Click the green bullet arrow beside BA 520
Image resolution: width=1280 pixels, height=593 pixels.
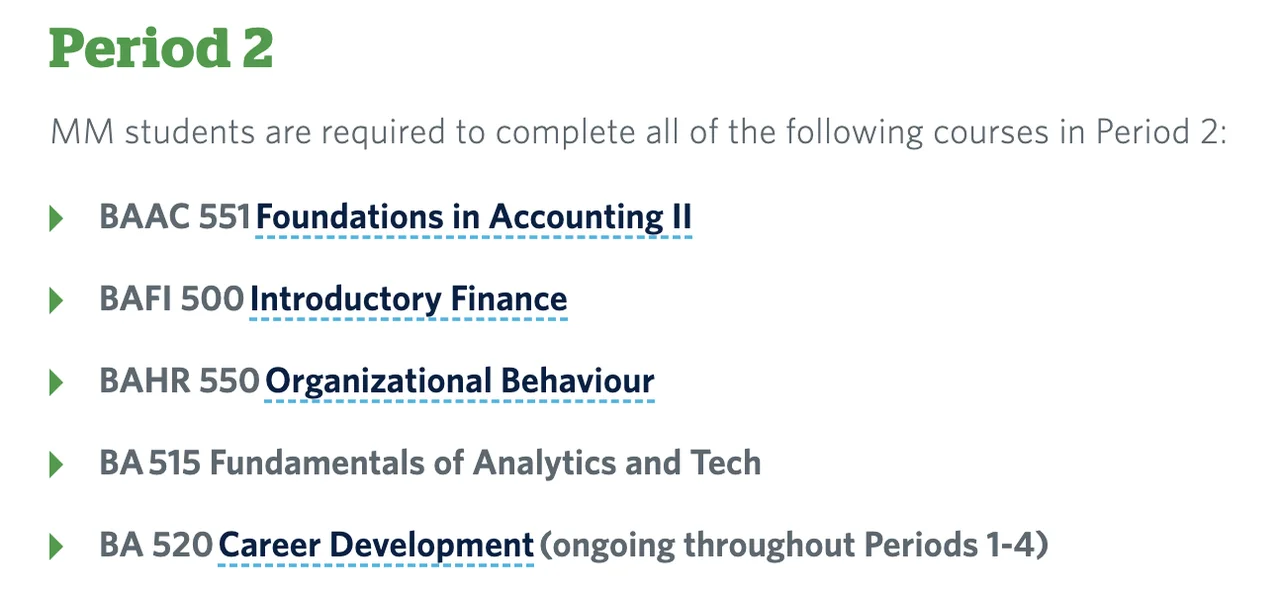[56, 546]
